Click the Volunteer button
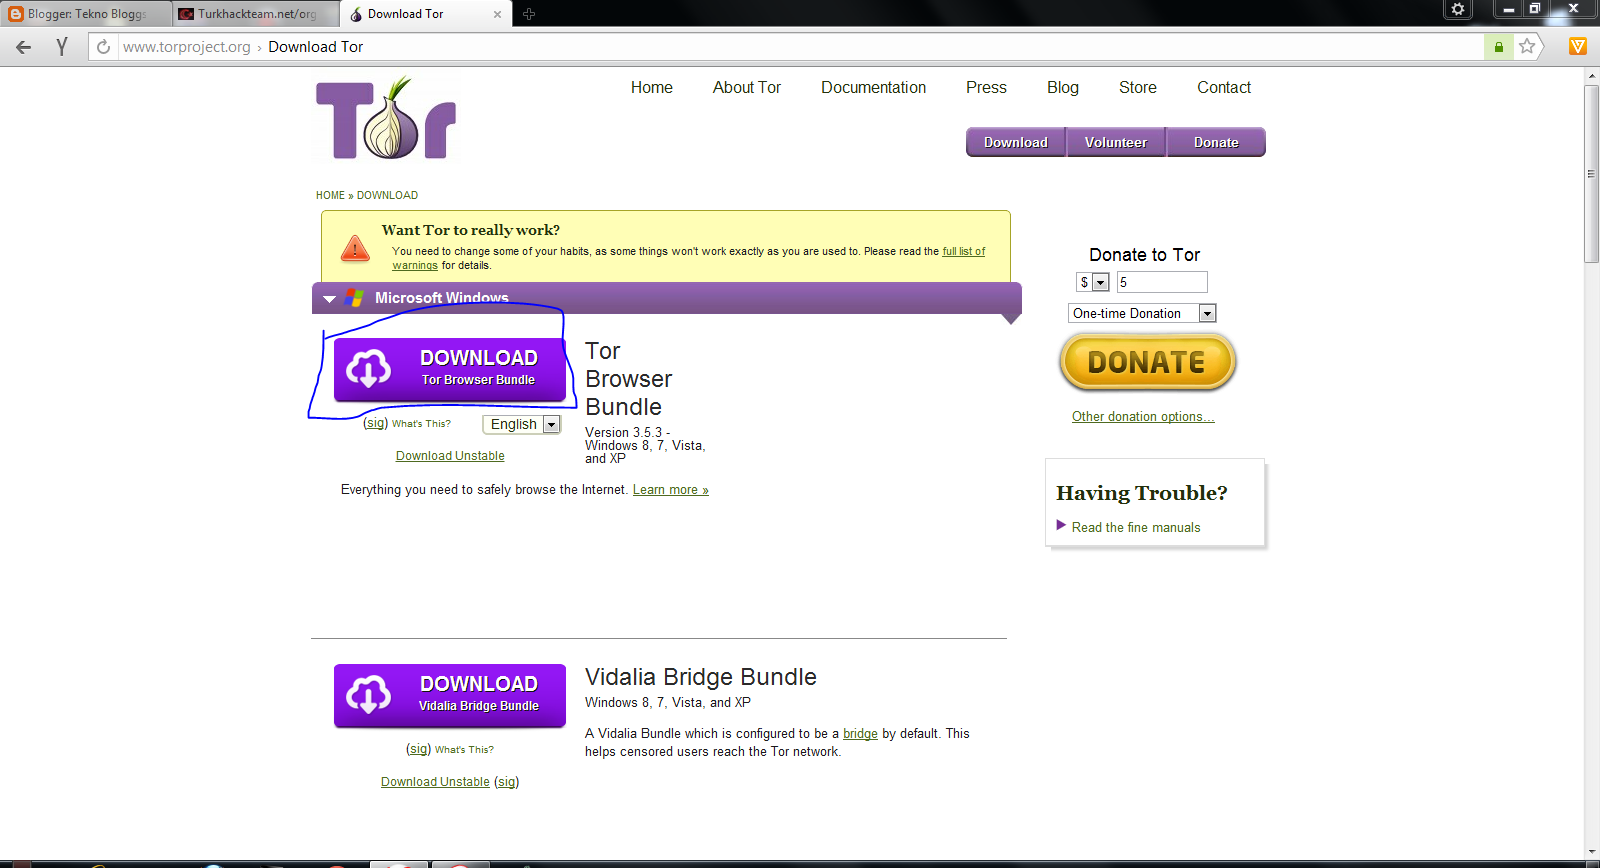 click(1116, 142)
